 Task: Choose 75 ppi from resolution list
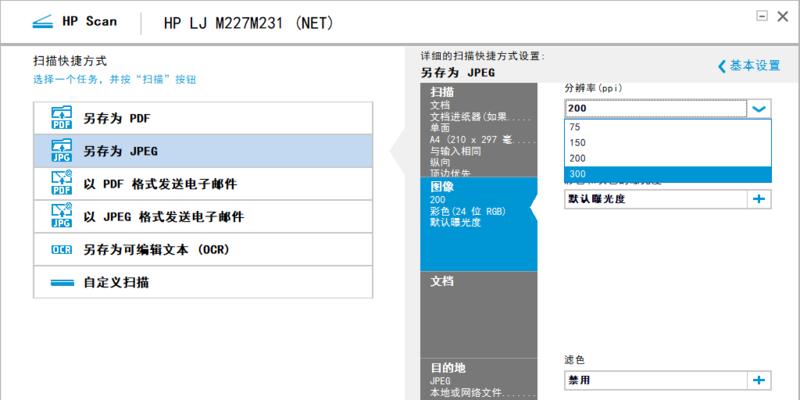668,128
